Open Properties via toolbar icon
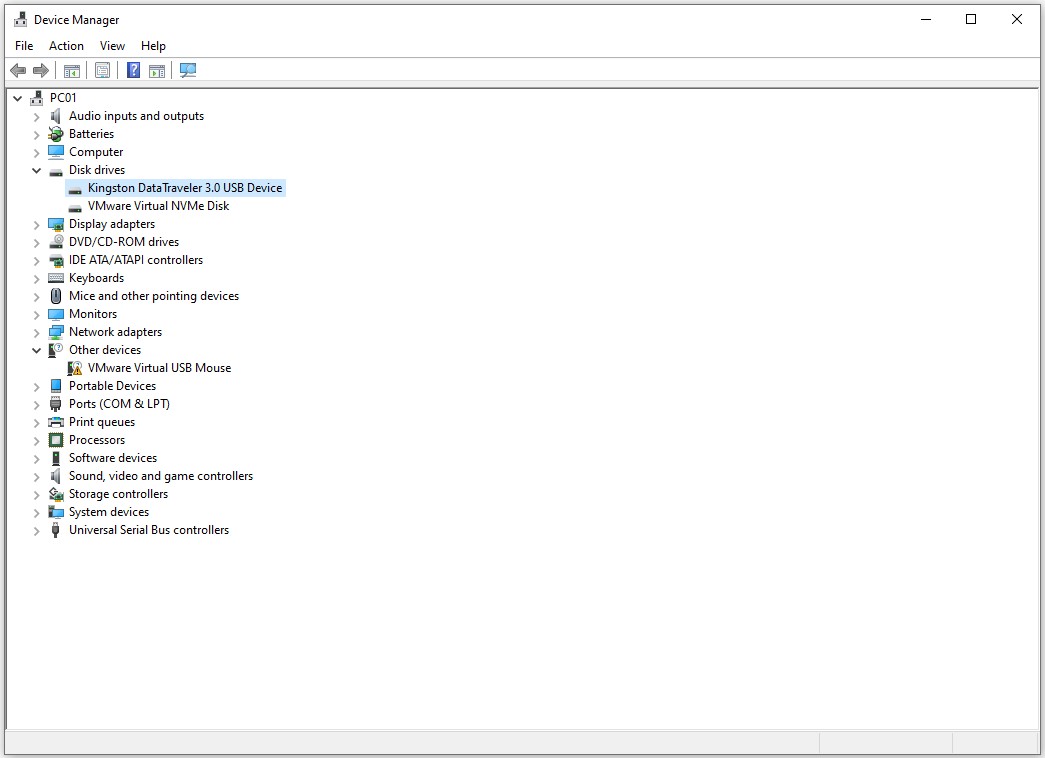 click(x=102, y=70)
